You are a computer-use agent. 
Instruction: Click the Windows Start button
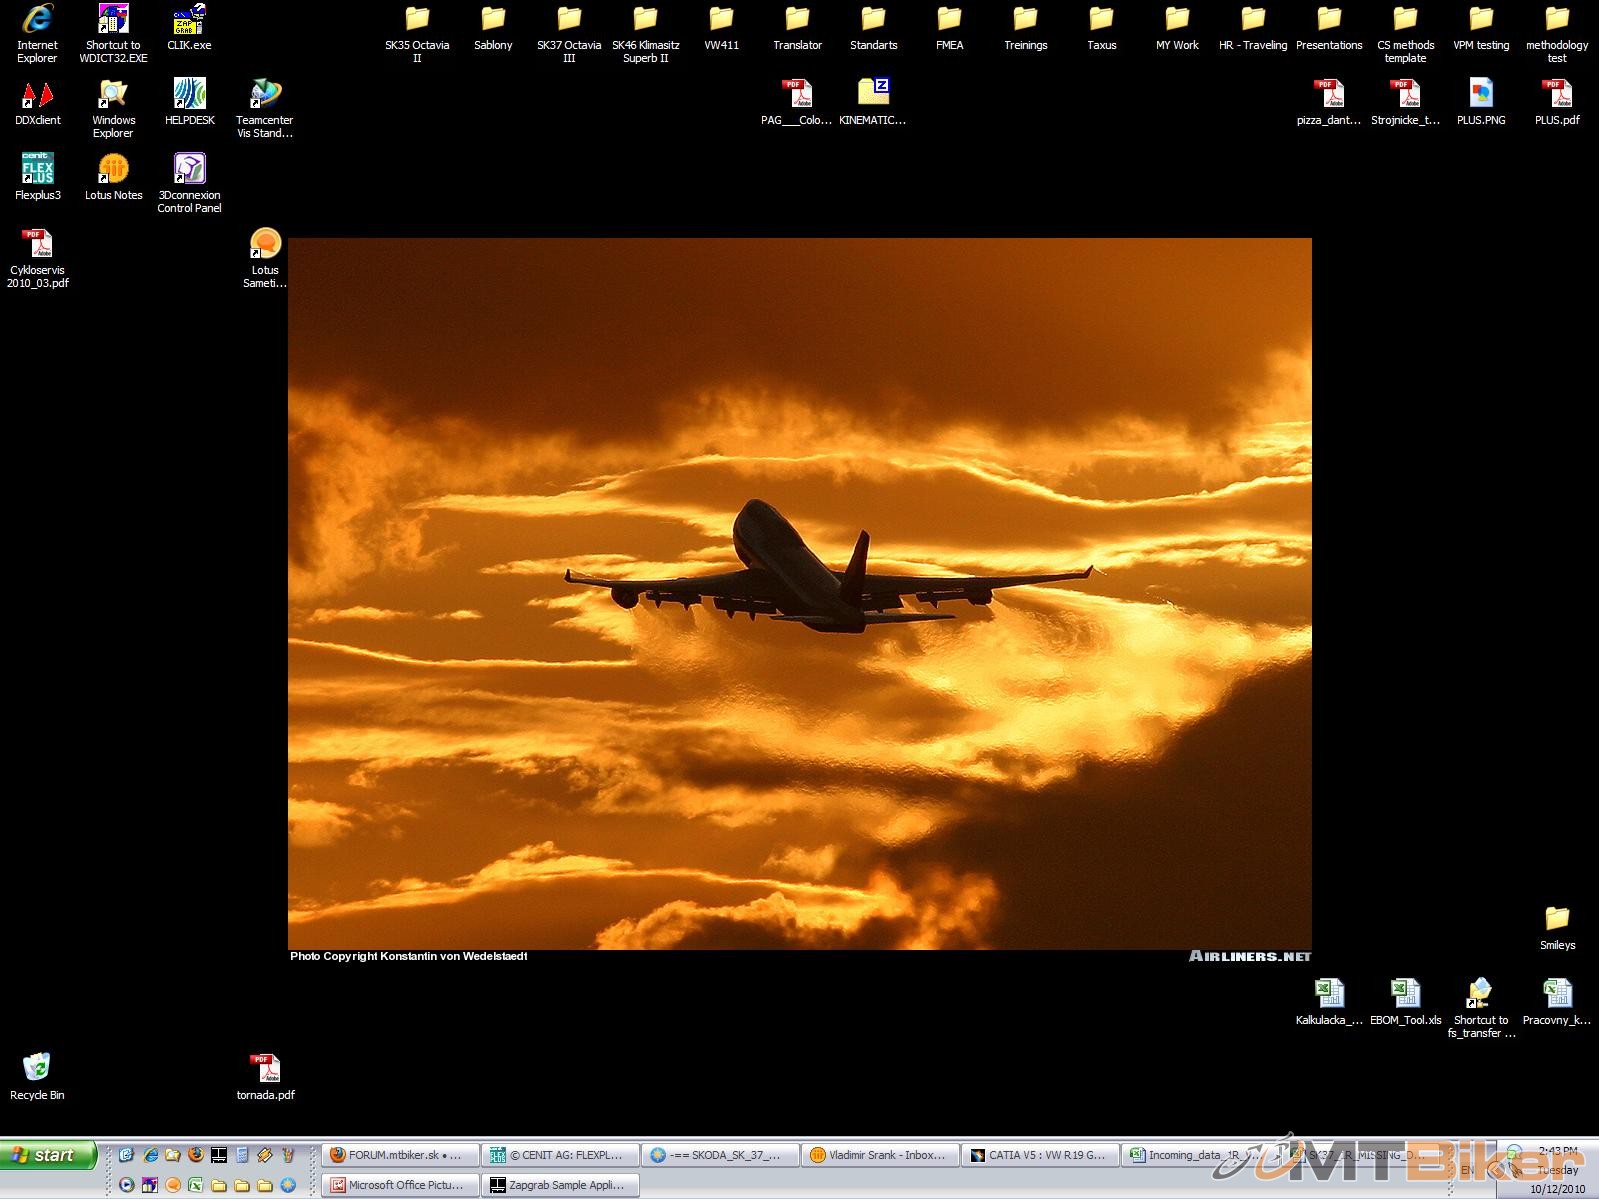pos(48,1155)
